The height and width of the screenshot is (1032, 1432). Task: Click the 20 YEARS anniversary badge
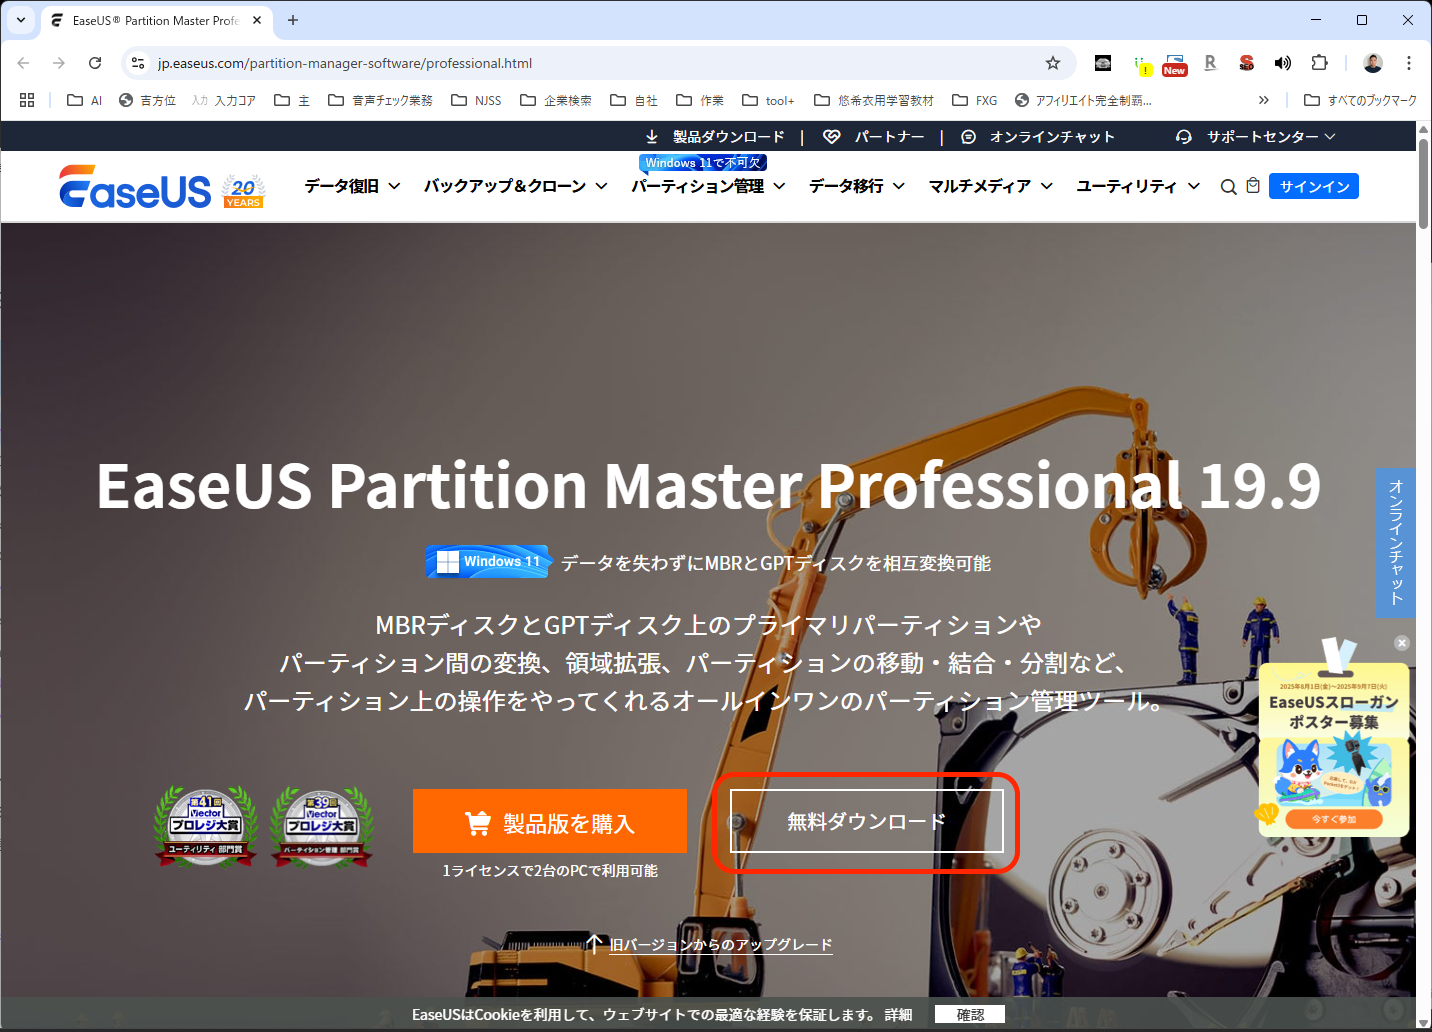(243, 190)
